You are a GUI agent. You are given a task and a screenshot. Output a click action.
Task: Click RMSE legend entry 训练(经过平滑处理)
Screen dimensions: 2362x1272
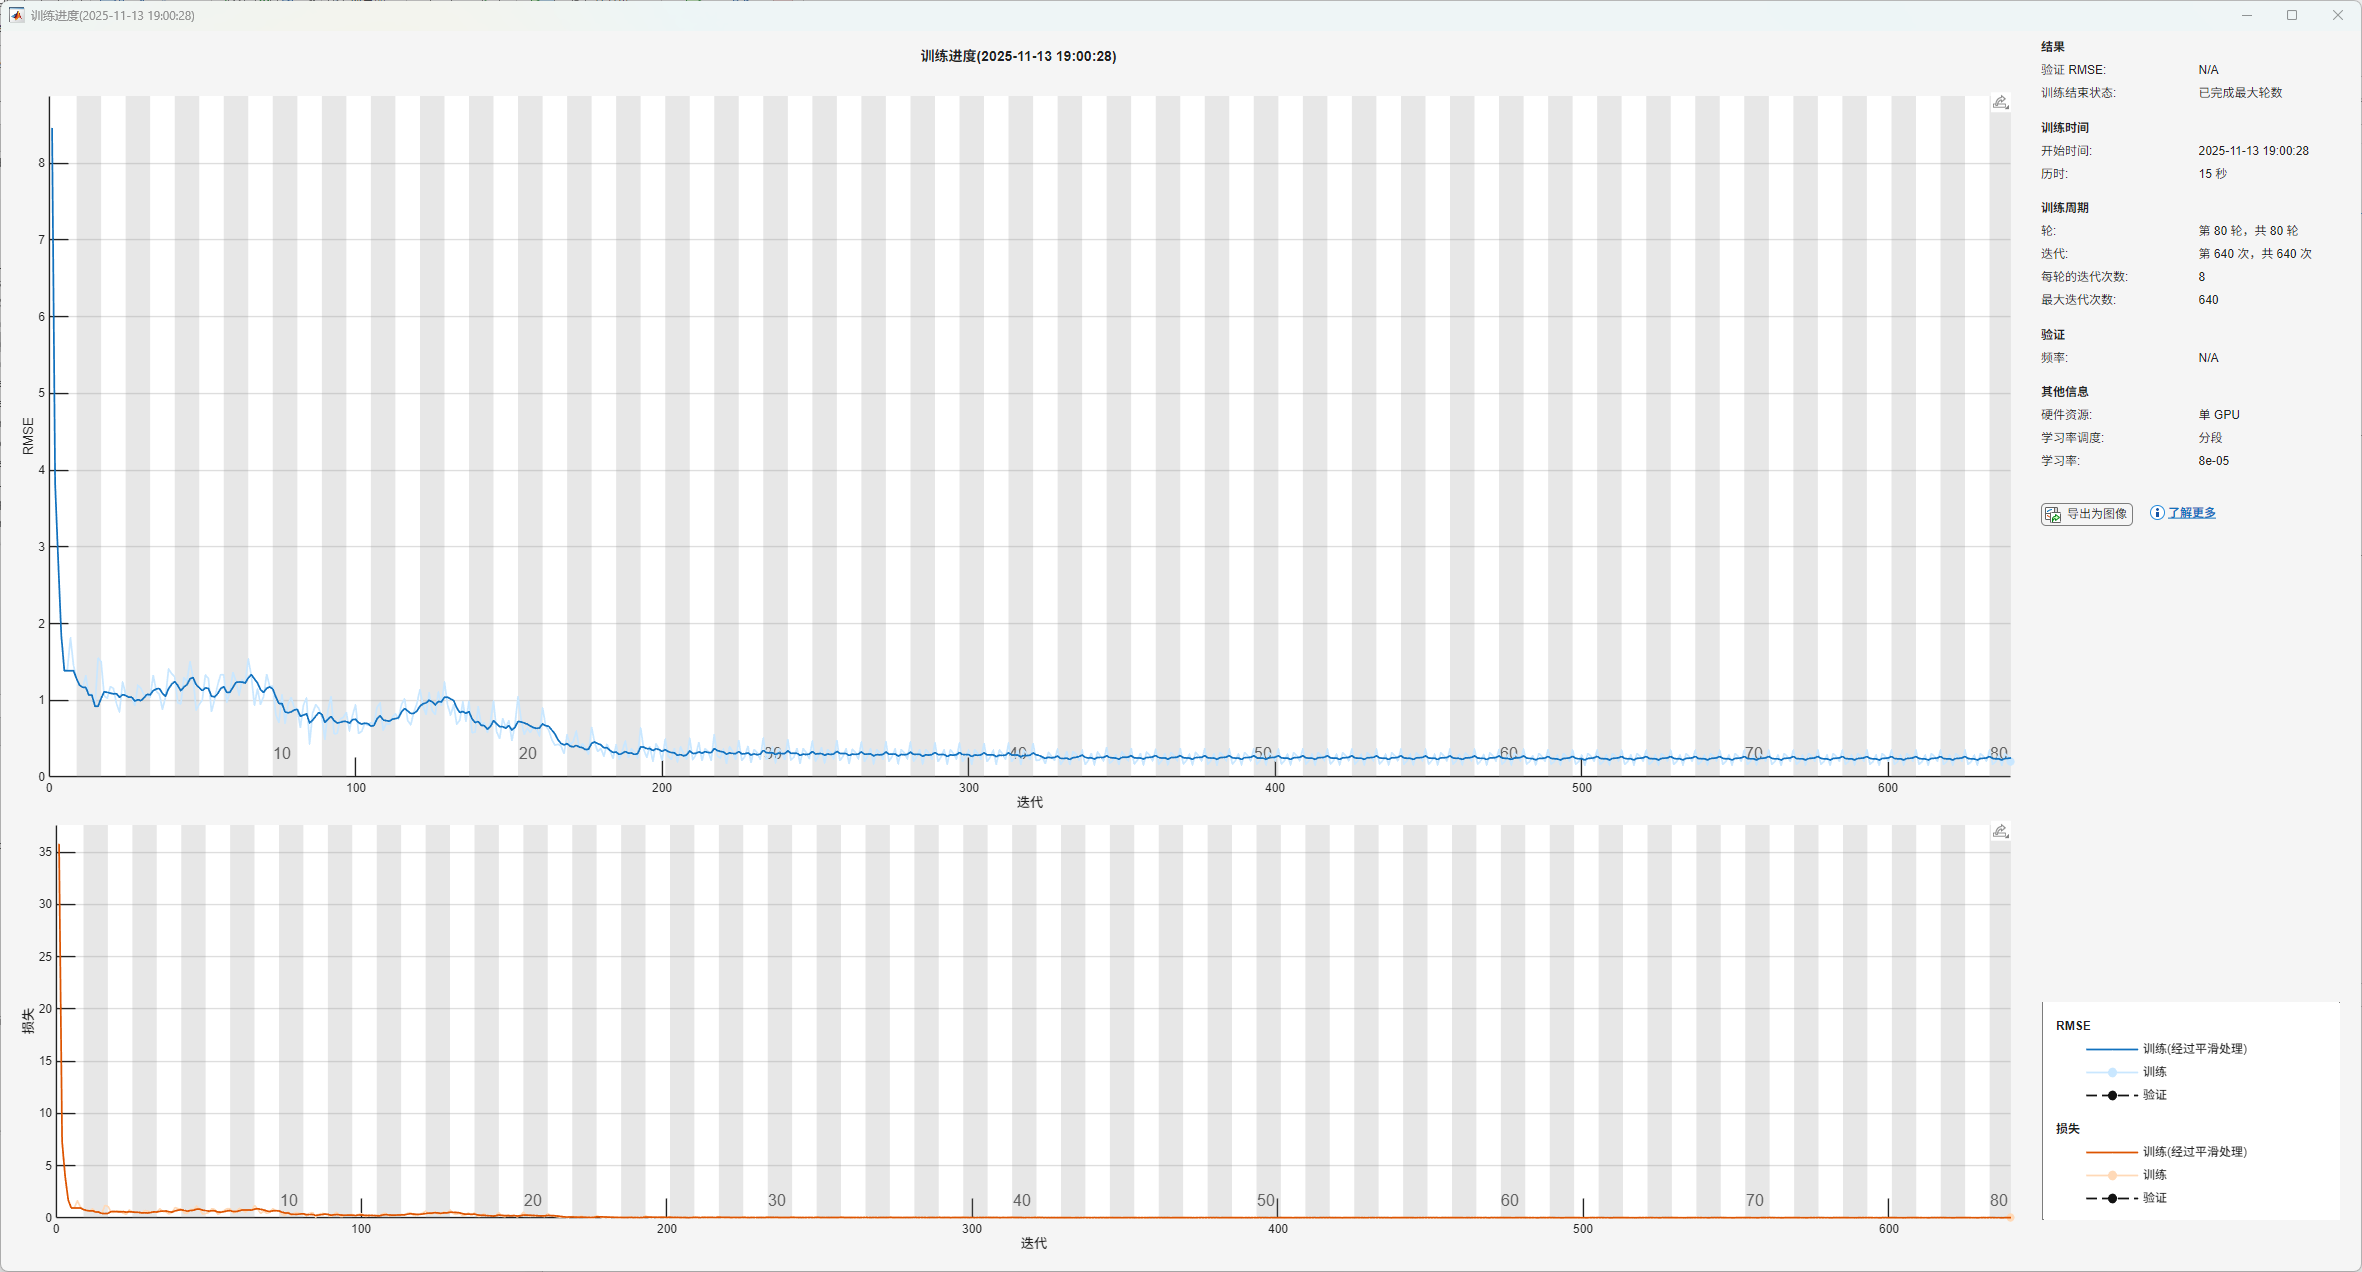click(x=2194, y=1049)
